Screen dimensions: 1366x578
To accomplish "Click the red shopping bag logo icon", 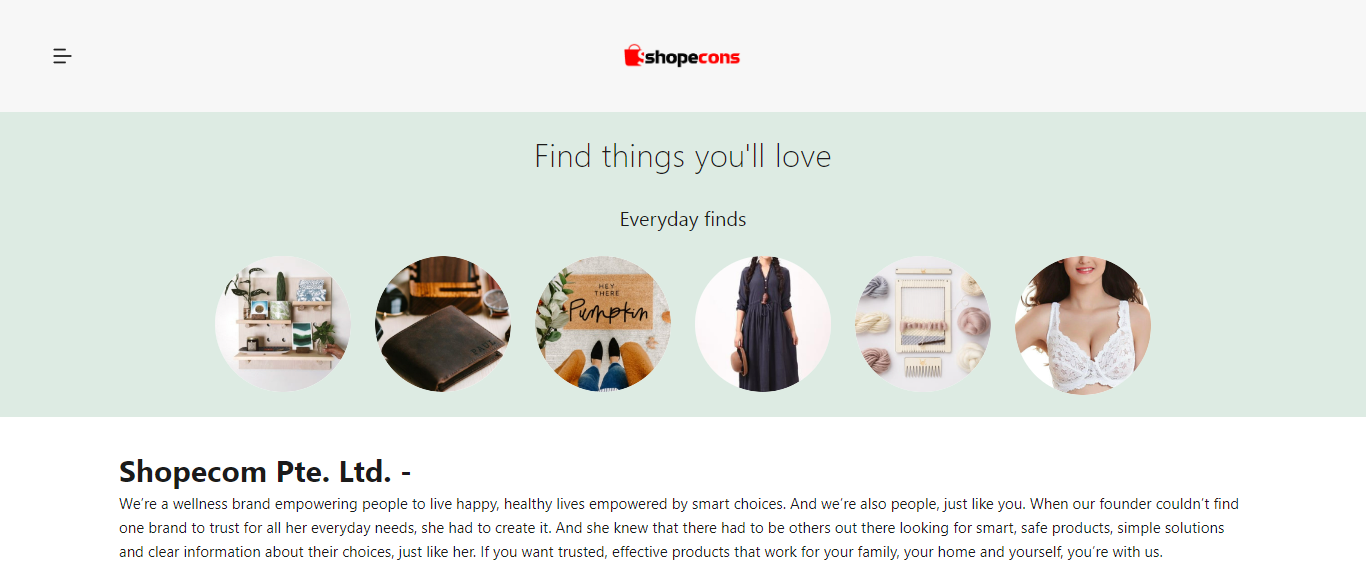I will tap(632, 56).
